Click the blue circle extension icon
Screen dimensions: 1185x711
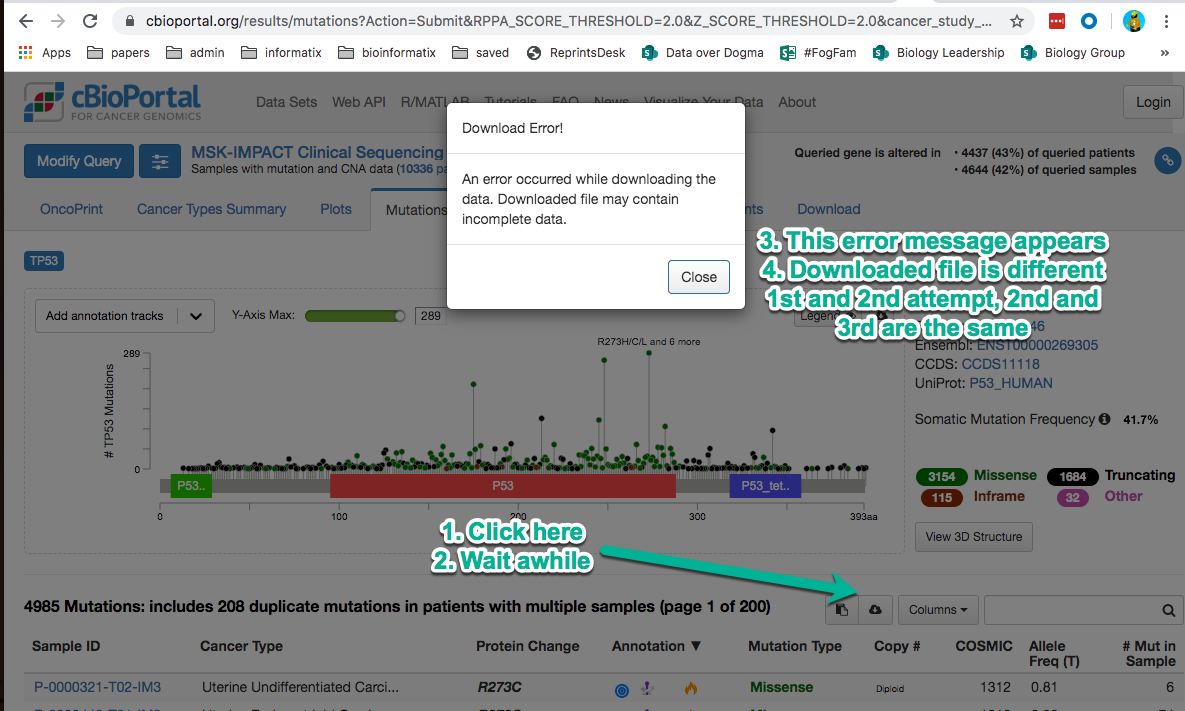point(1089,21)
